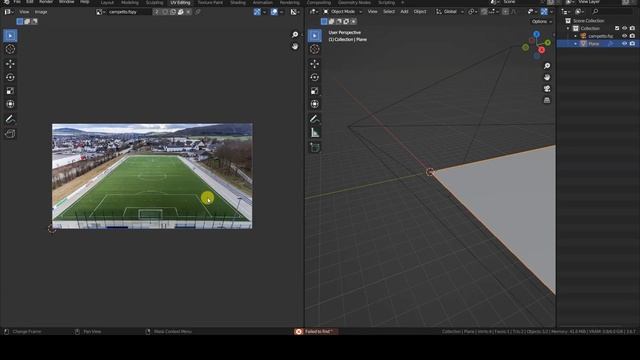Screen dimensions: 640x360
Task: Hide the Collection using its eye icon
Action: coord(624,28)
